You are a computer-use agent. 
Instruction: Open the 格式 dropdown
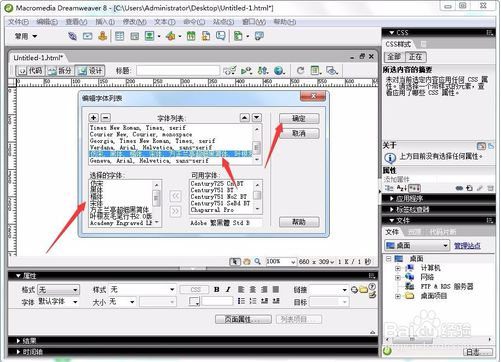[59, 290]
